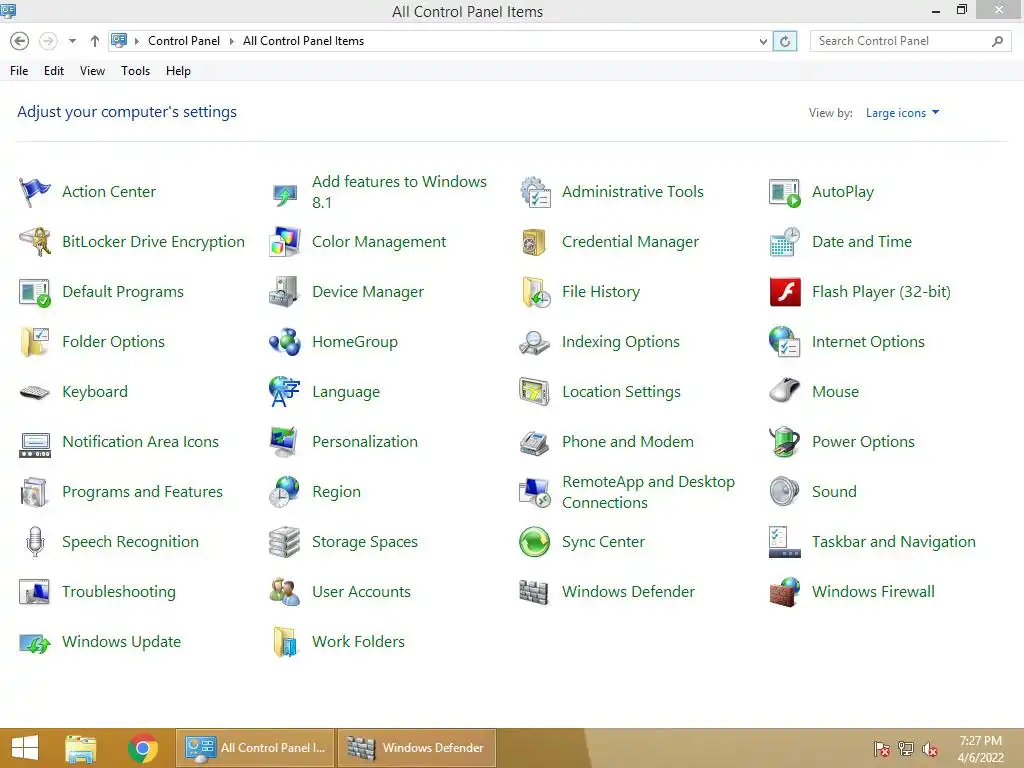Click the Search Control Panel field
1024x768 pixels.
click(910, 41)
